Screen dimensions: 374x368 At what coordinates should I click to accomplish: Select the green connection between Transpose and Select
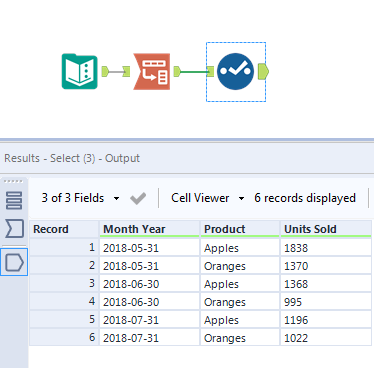pos(194,71)
